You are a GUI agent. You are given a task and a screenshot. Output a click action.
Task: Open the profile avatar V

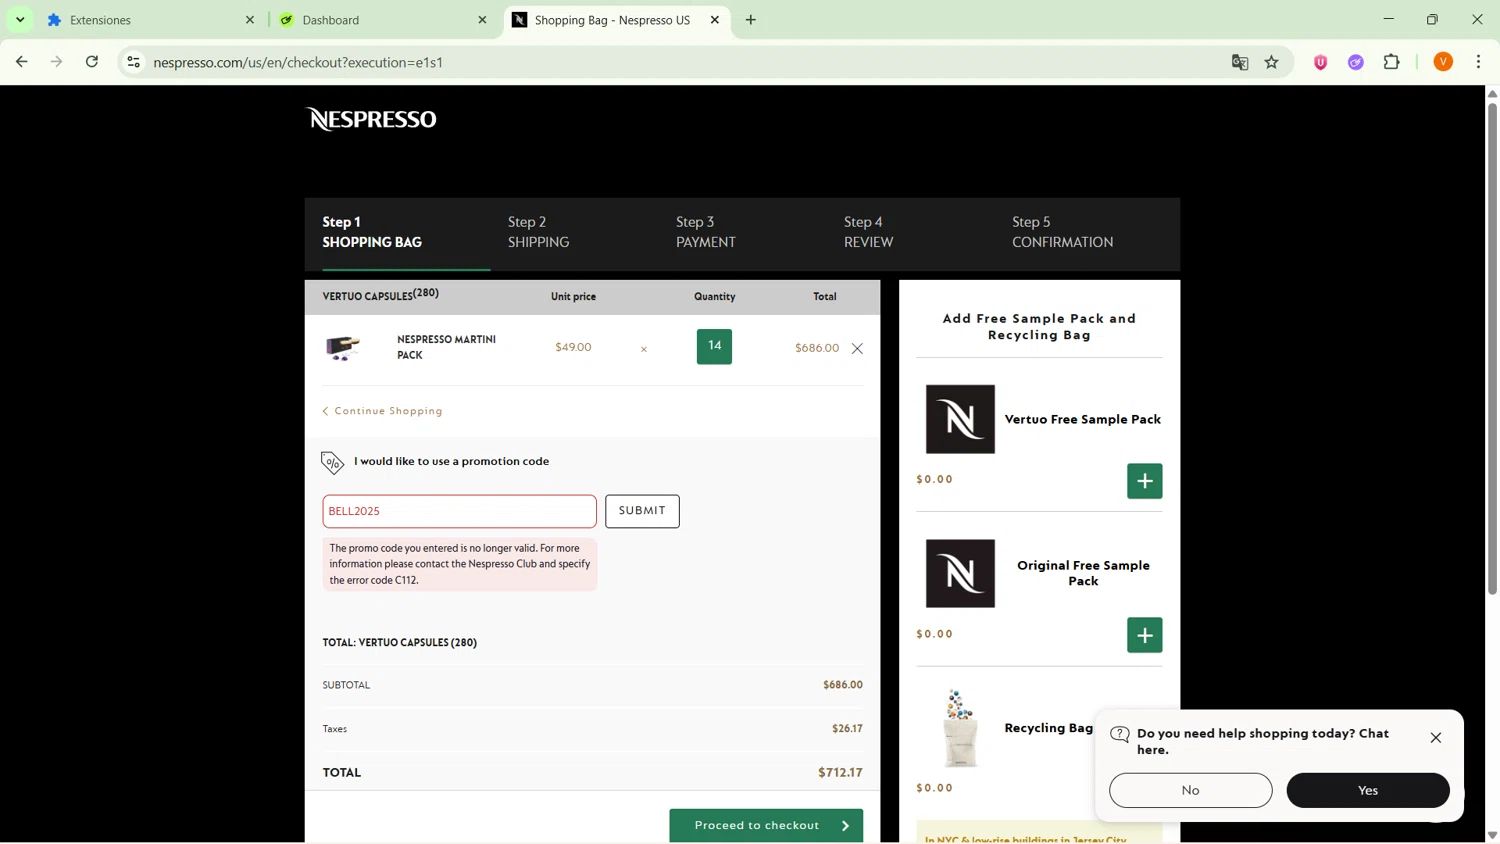[1443, 62]
